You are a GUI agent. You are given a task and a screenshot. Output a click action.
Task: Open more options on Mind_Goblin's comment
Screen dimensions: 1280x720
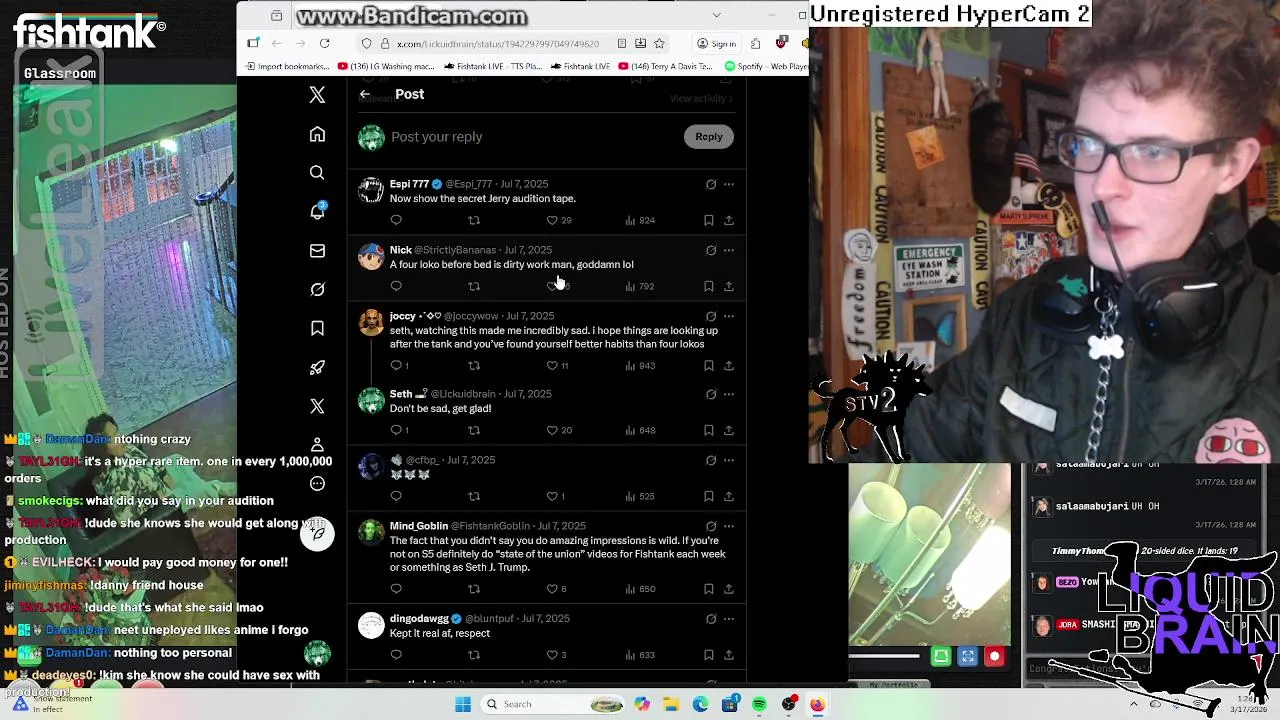(729, 526)
